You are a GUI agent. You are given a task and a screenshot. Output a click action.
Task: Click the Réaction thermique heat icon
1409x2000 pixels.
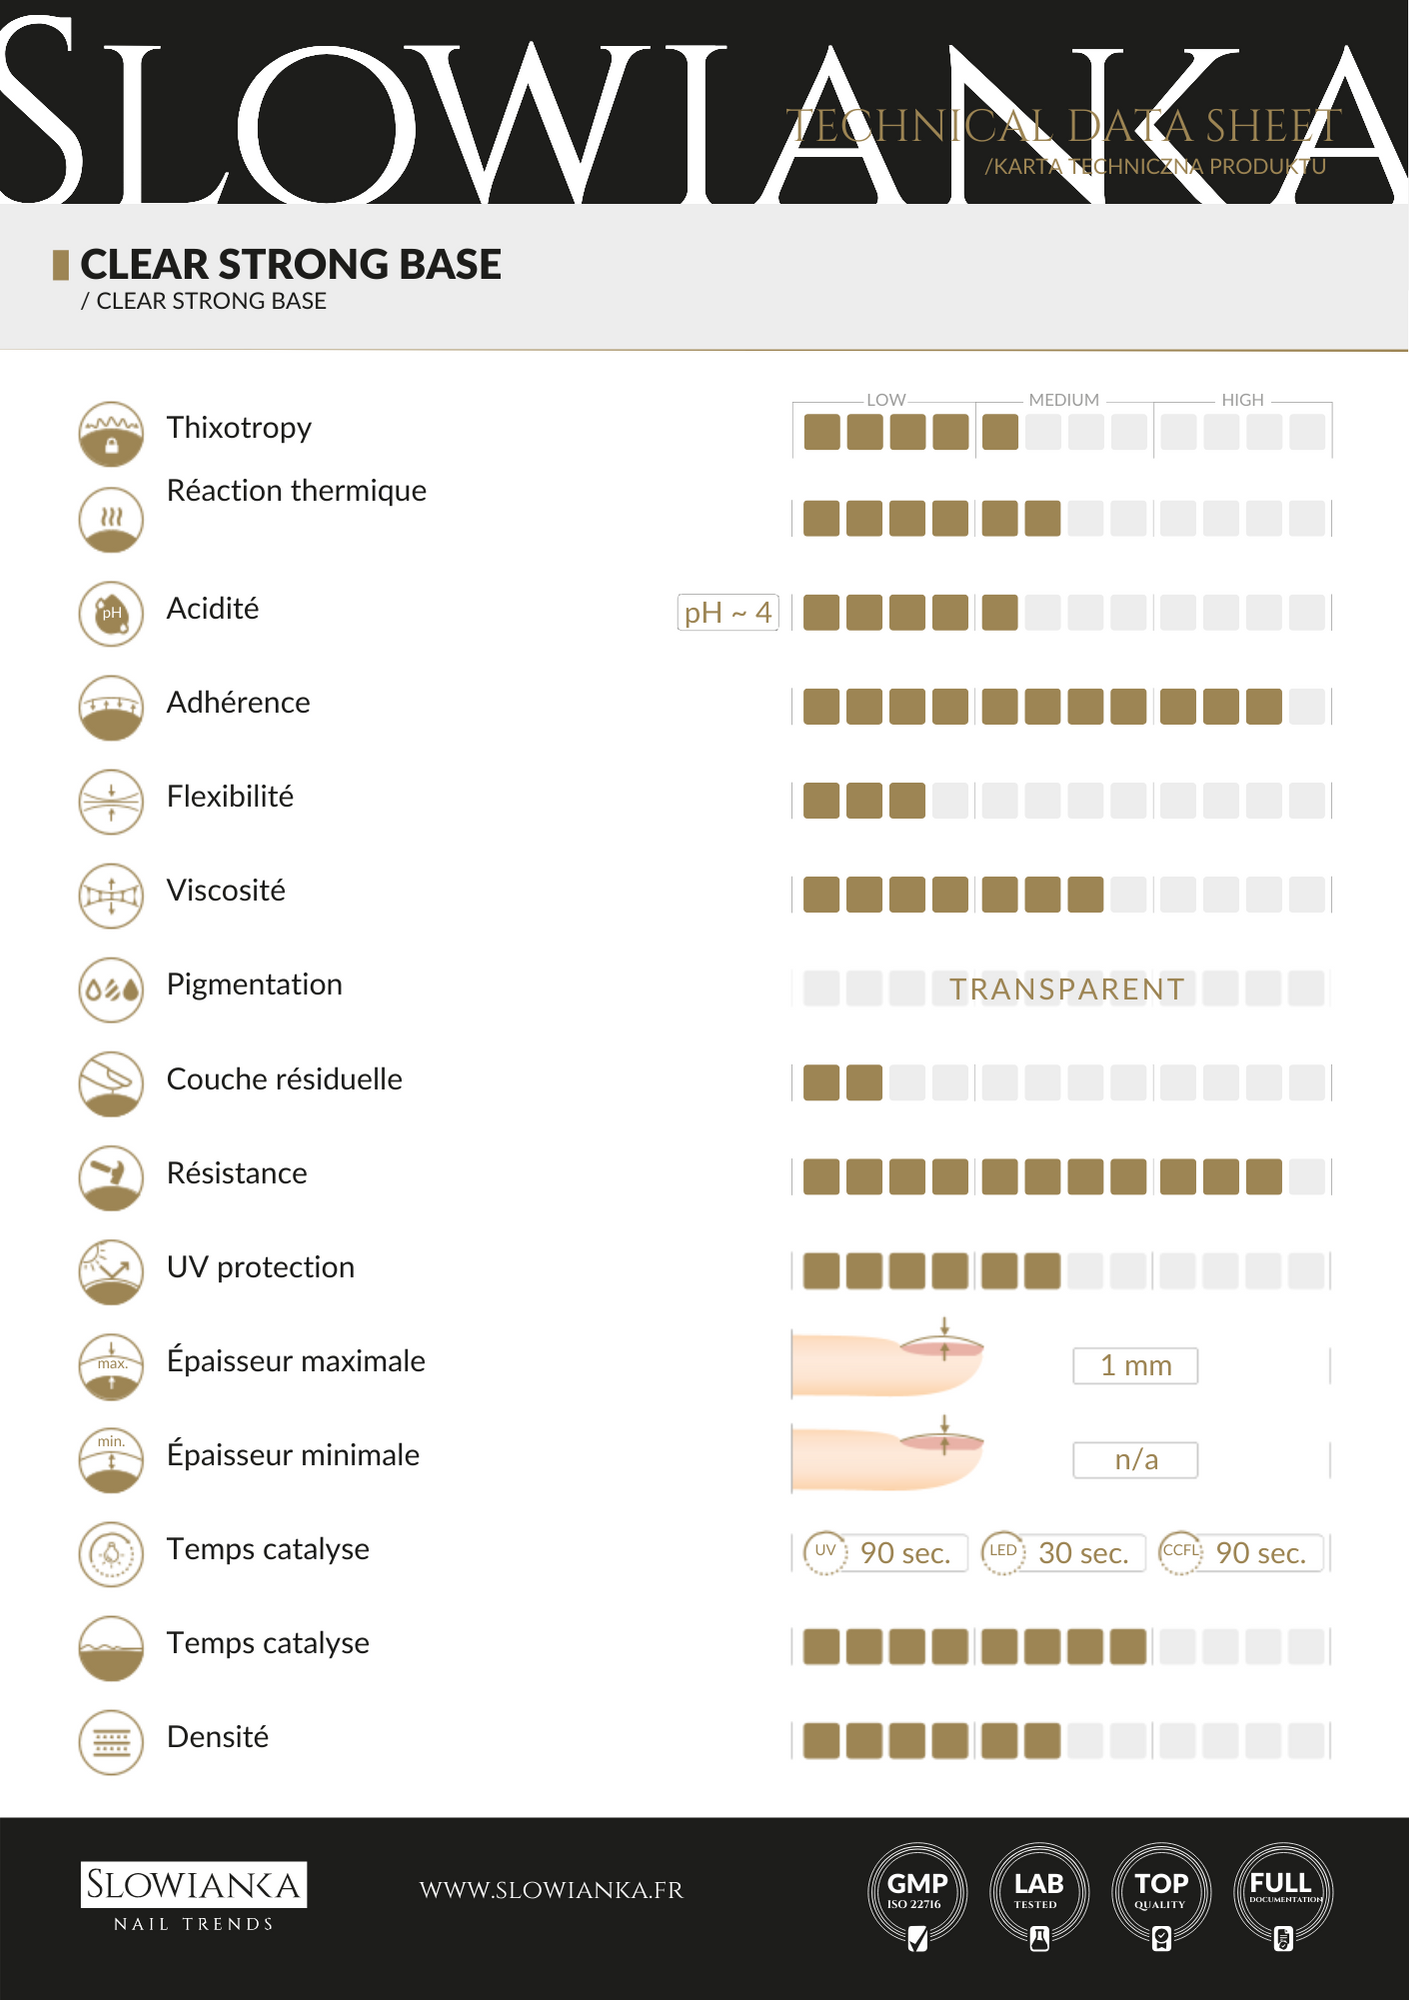coord(111,520)
